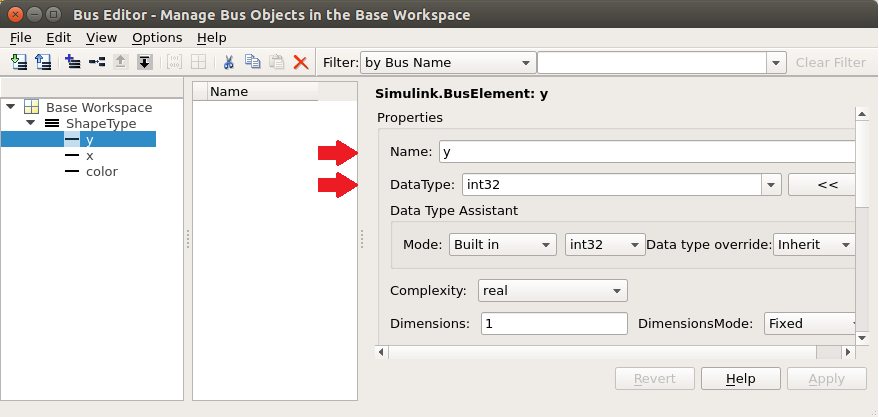Collapse the Base Workspace tree node
The height and width of the screenshot is (417, 879).
tap(11, 106)
